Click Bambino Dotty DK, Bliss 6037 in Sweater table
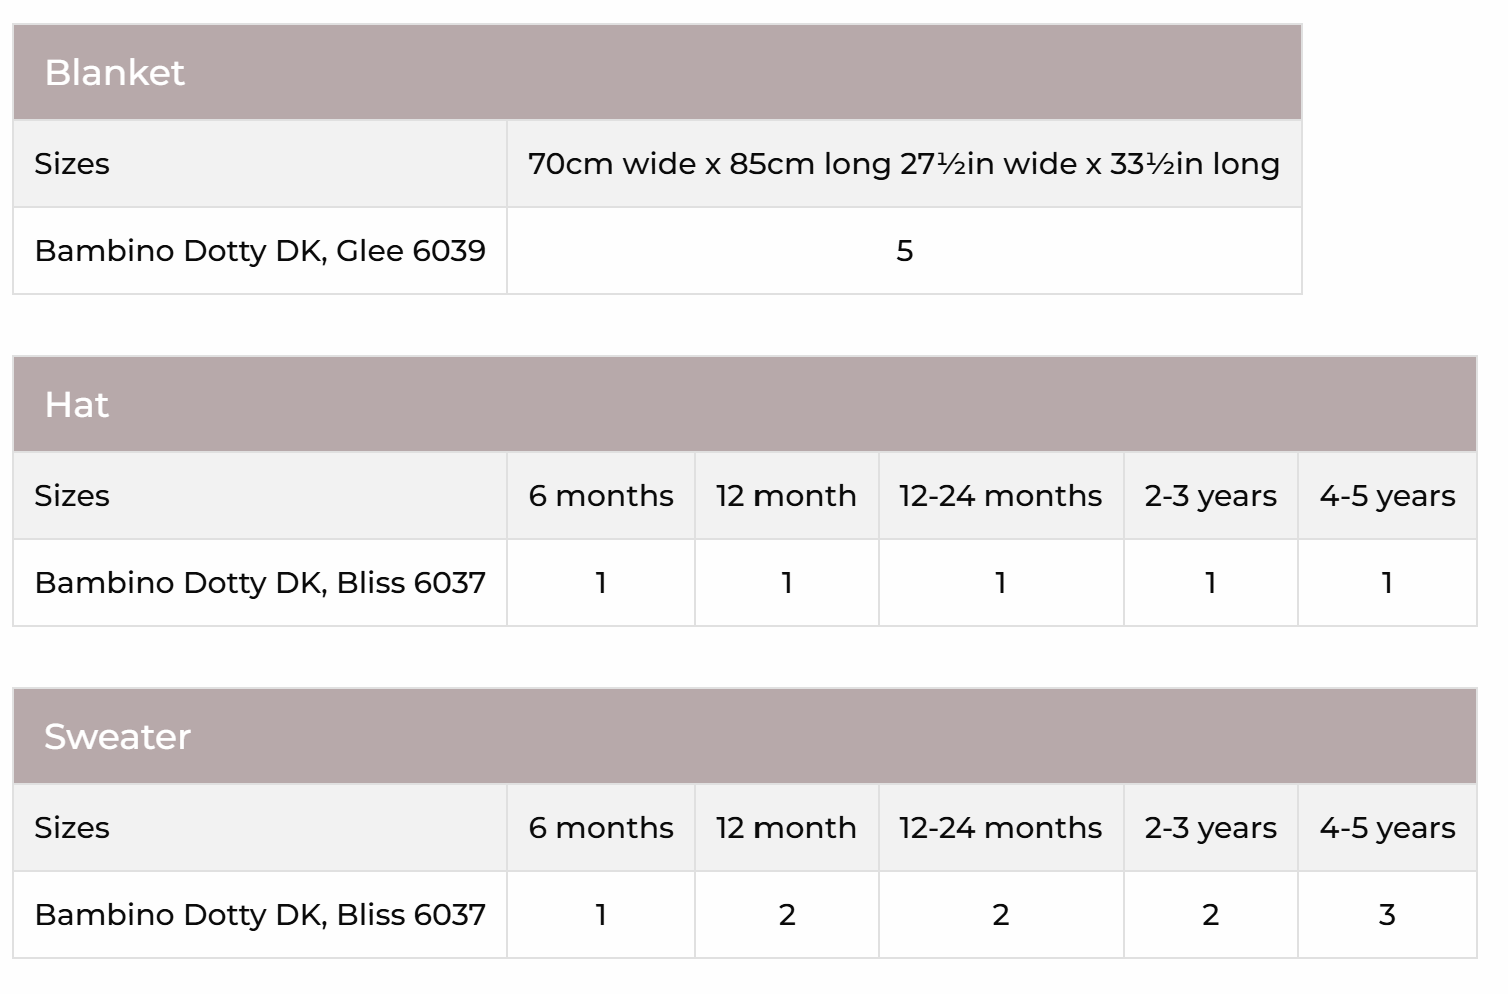The height and width of the screenshot is (994, 1508). 260,915
